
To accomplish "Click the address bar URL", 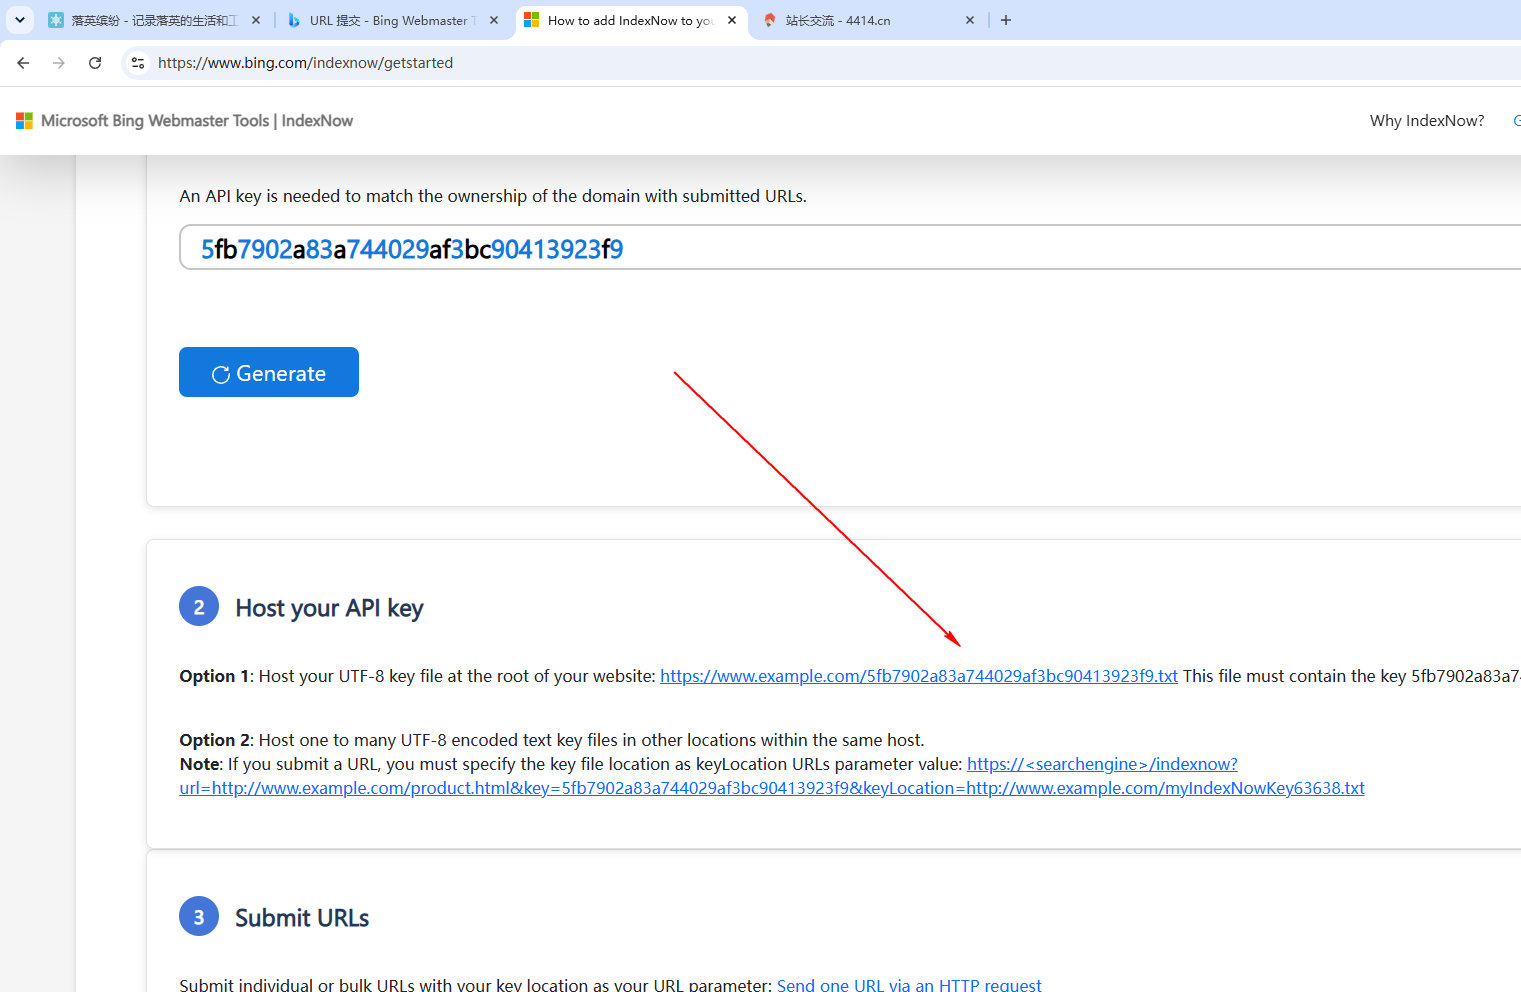I will (x=305, y=63).
